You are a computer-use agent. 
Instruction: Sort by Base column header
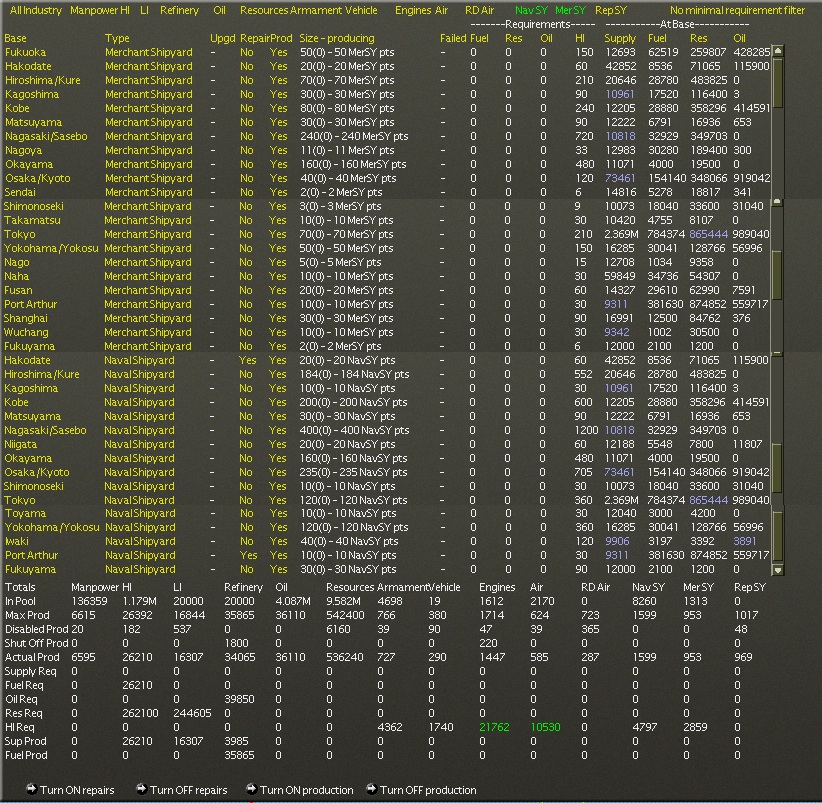tap(15, 38)
